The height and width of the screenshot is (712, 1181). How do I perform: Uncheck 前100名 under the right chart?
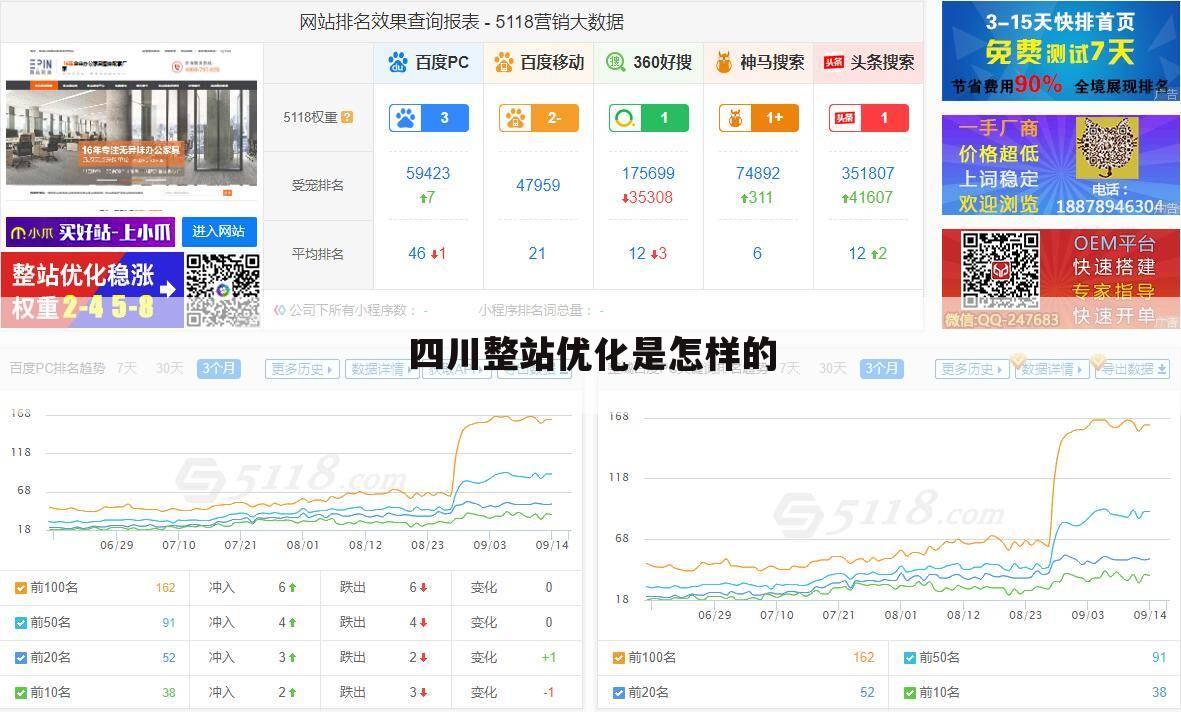coord(619,658)
